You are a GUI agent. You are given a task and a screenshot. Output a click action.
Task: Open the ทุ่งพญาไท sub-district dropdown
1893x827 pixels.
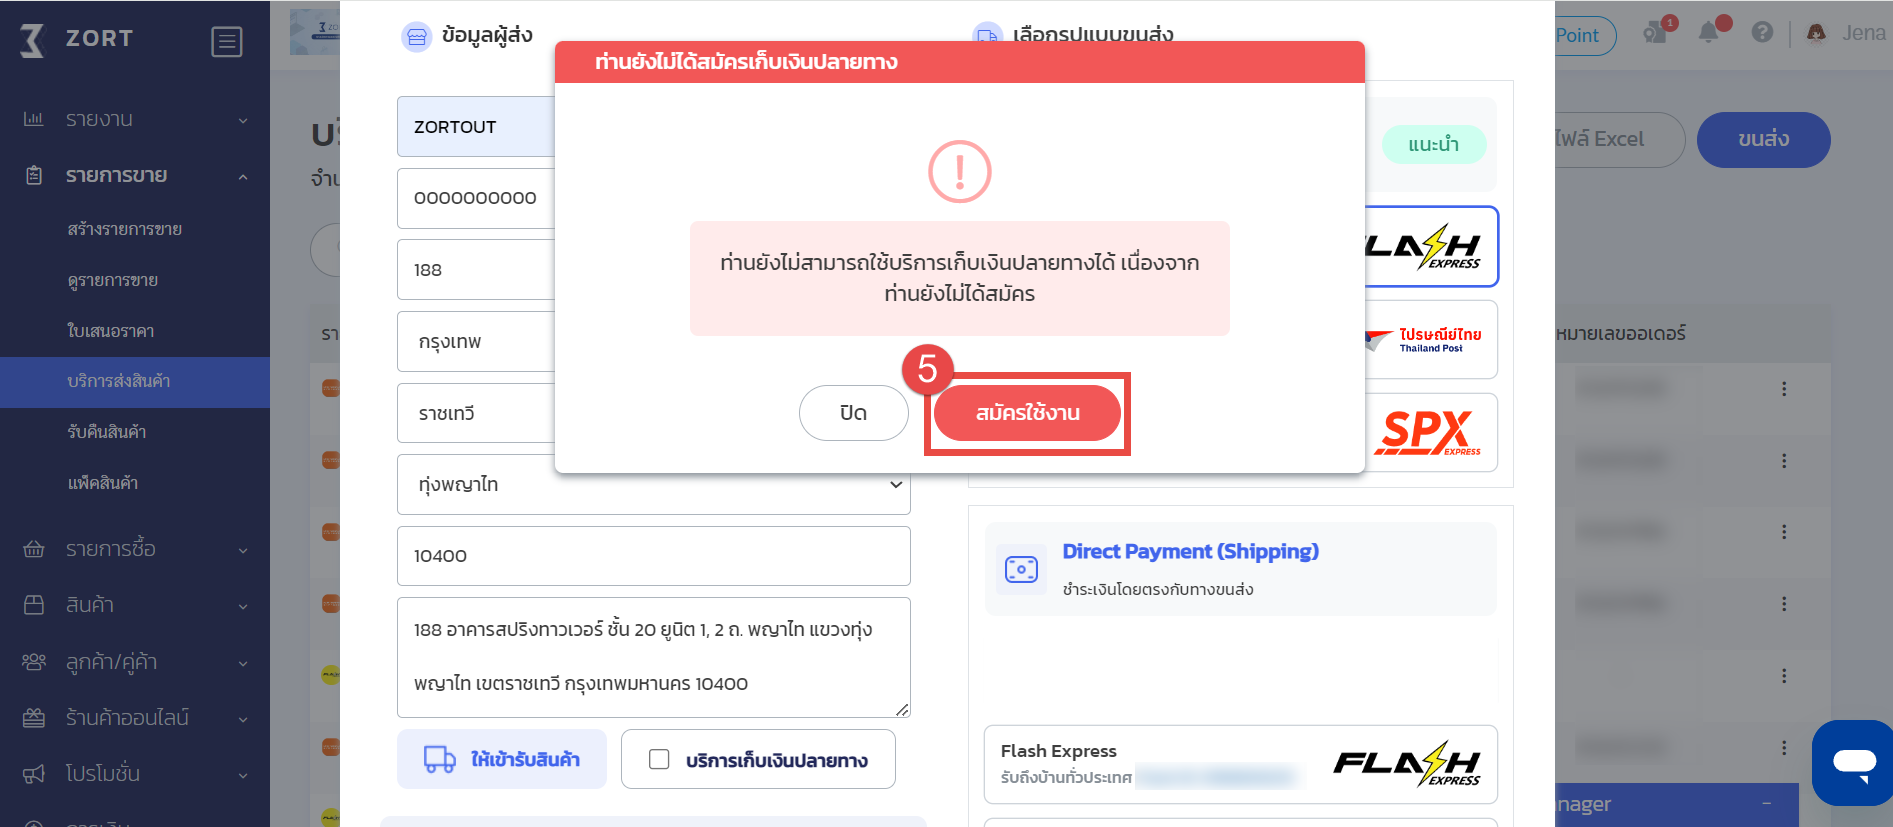(654, 484)
